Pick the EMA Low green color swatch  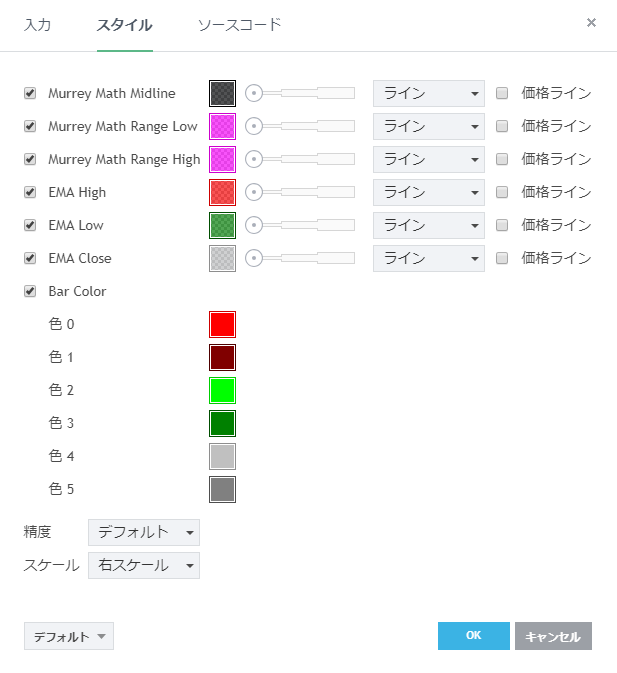coord(222,225)
